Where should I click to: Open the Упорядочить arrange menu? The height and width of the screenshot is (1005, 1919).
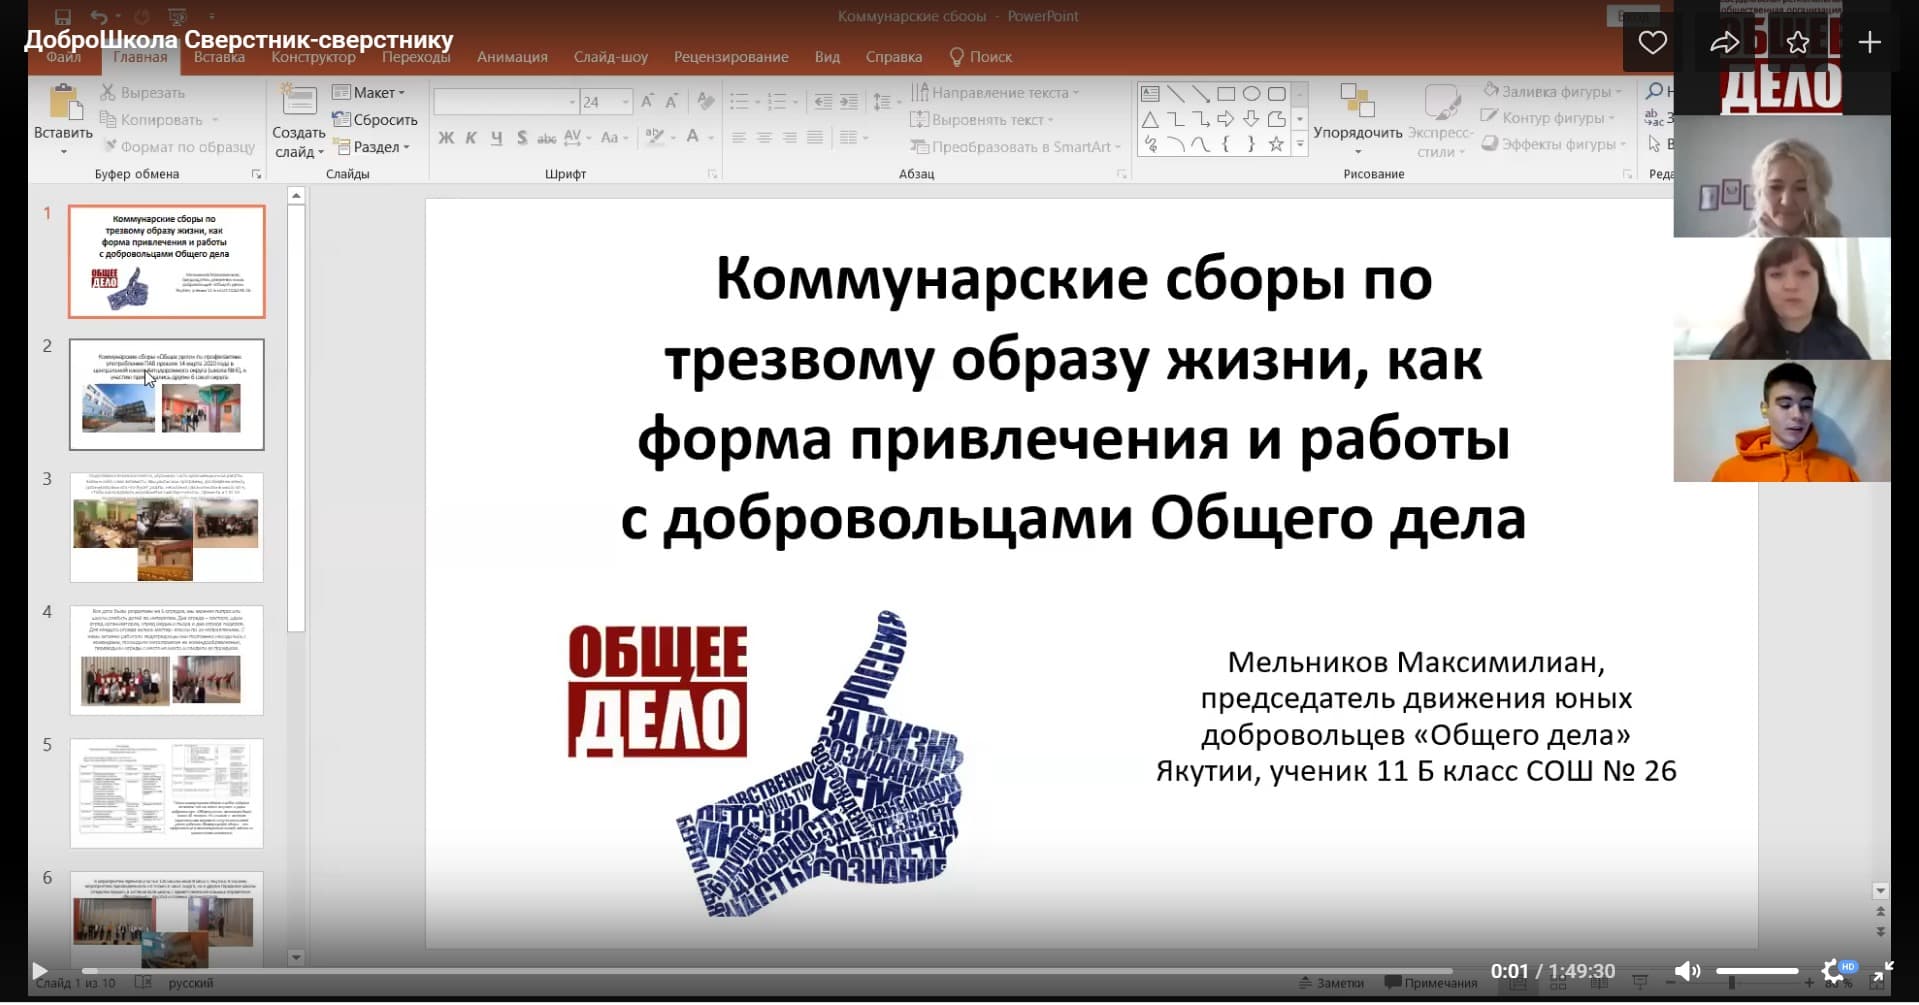pyautogui.click(x=1357, y=118)
